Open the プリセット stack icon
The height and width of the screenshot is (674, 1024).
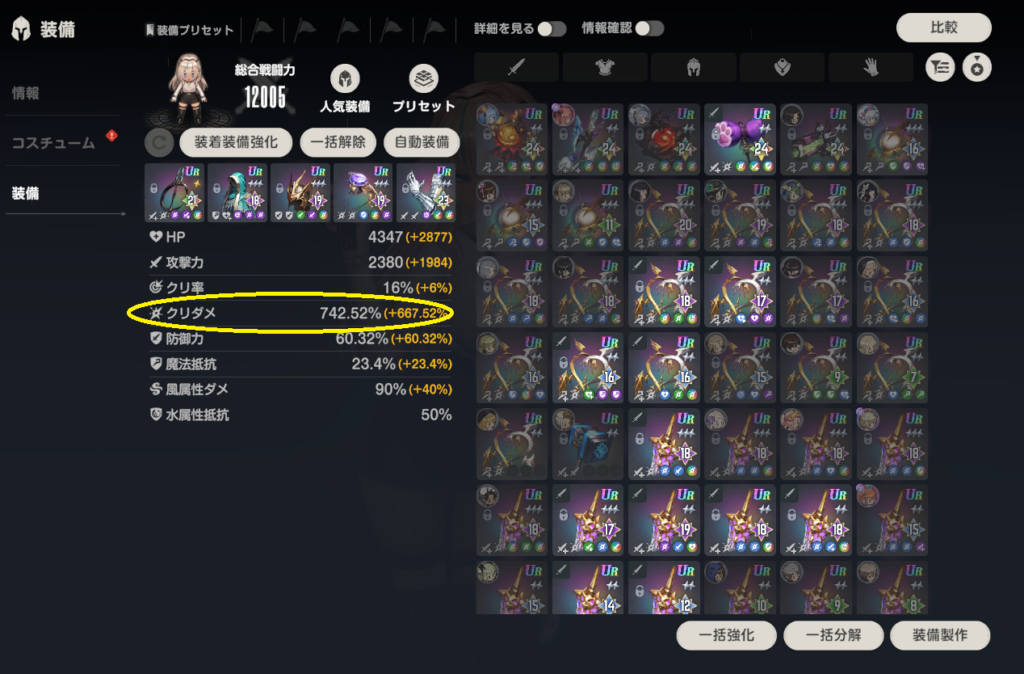coord(423,79)
